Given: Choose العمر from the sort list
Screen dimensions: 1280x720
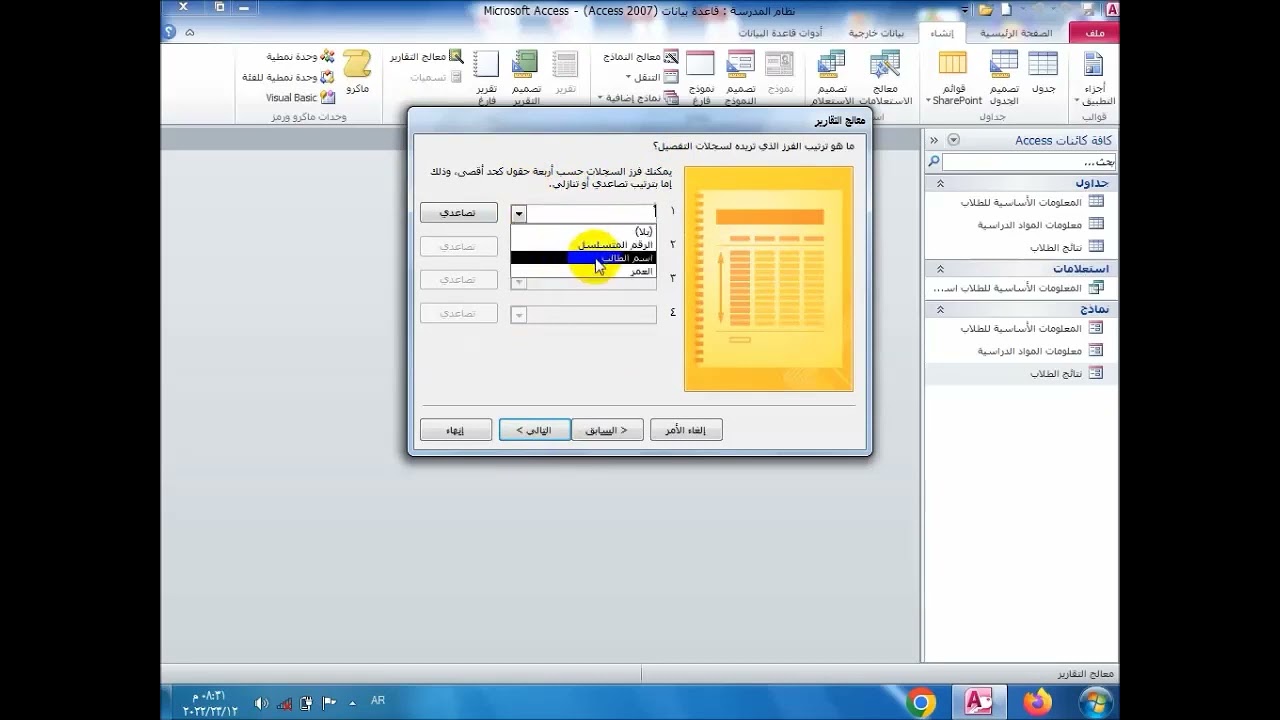Looking at the screenshot, I should pyautogui.click(x=583, y=271).
